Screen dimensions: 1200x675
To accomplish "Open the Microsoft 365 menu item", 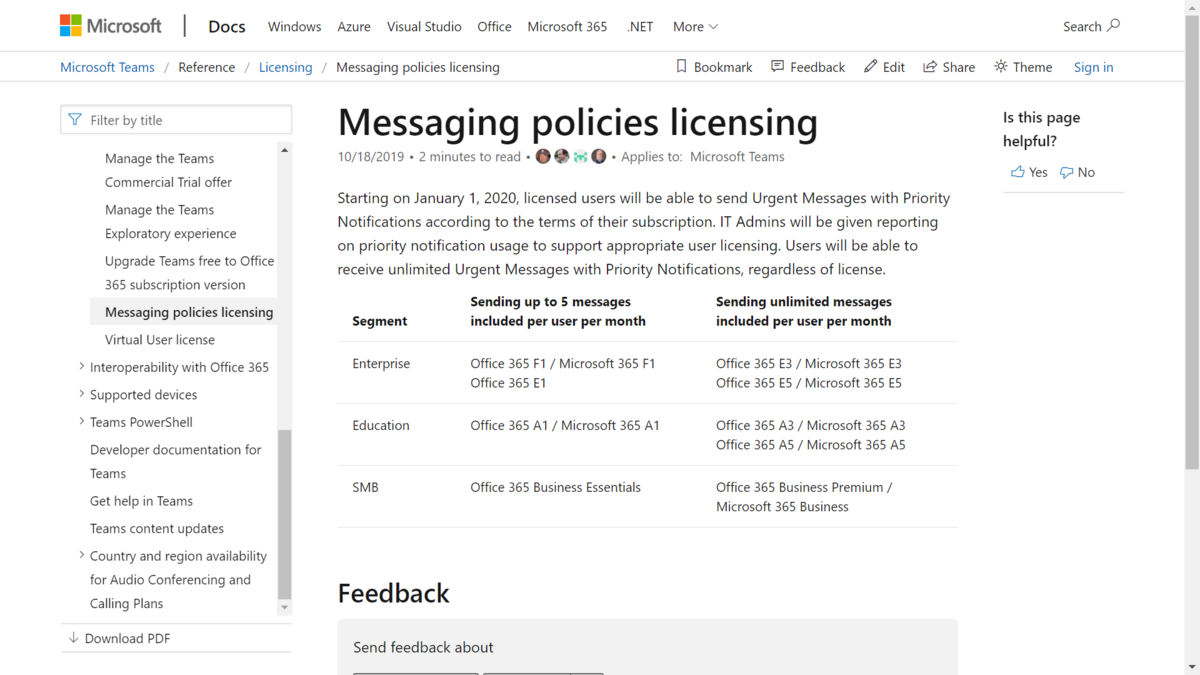I will click(x=567, y=27).
